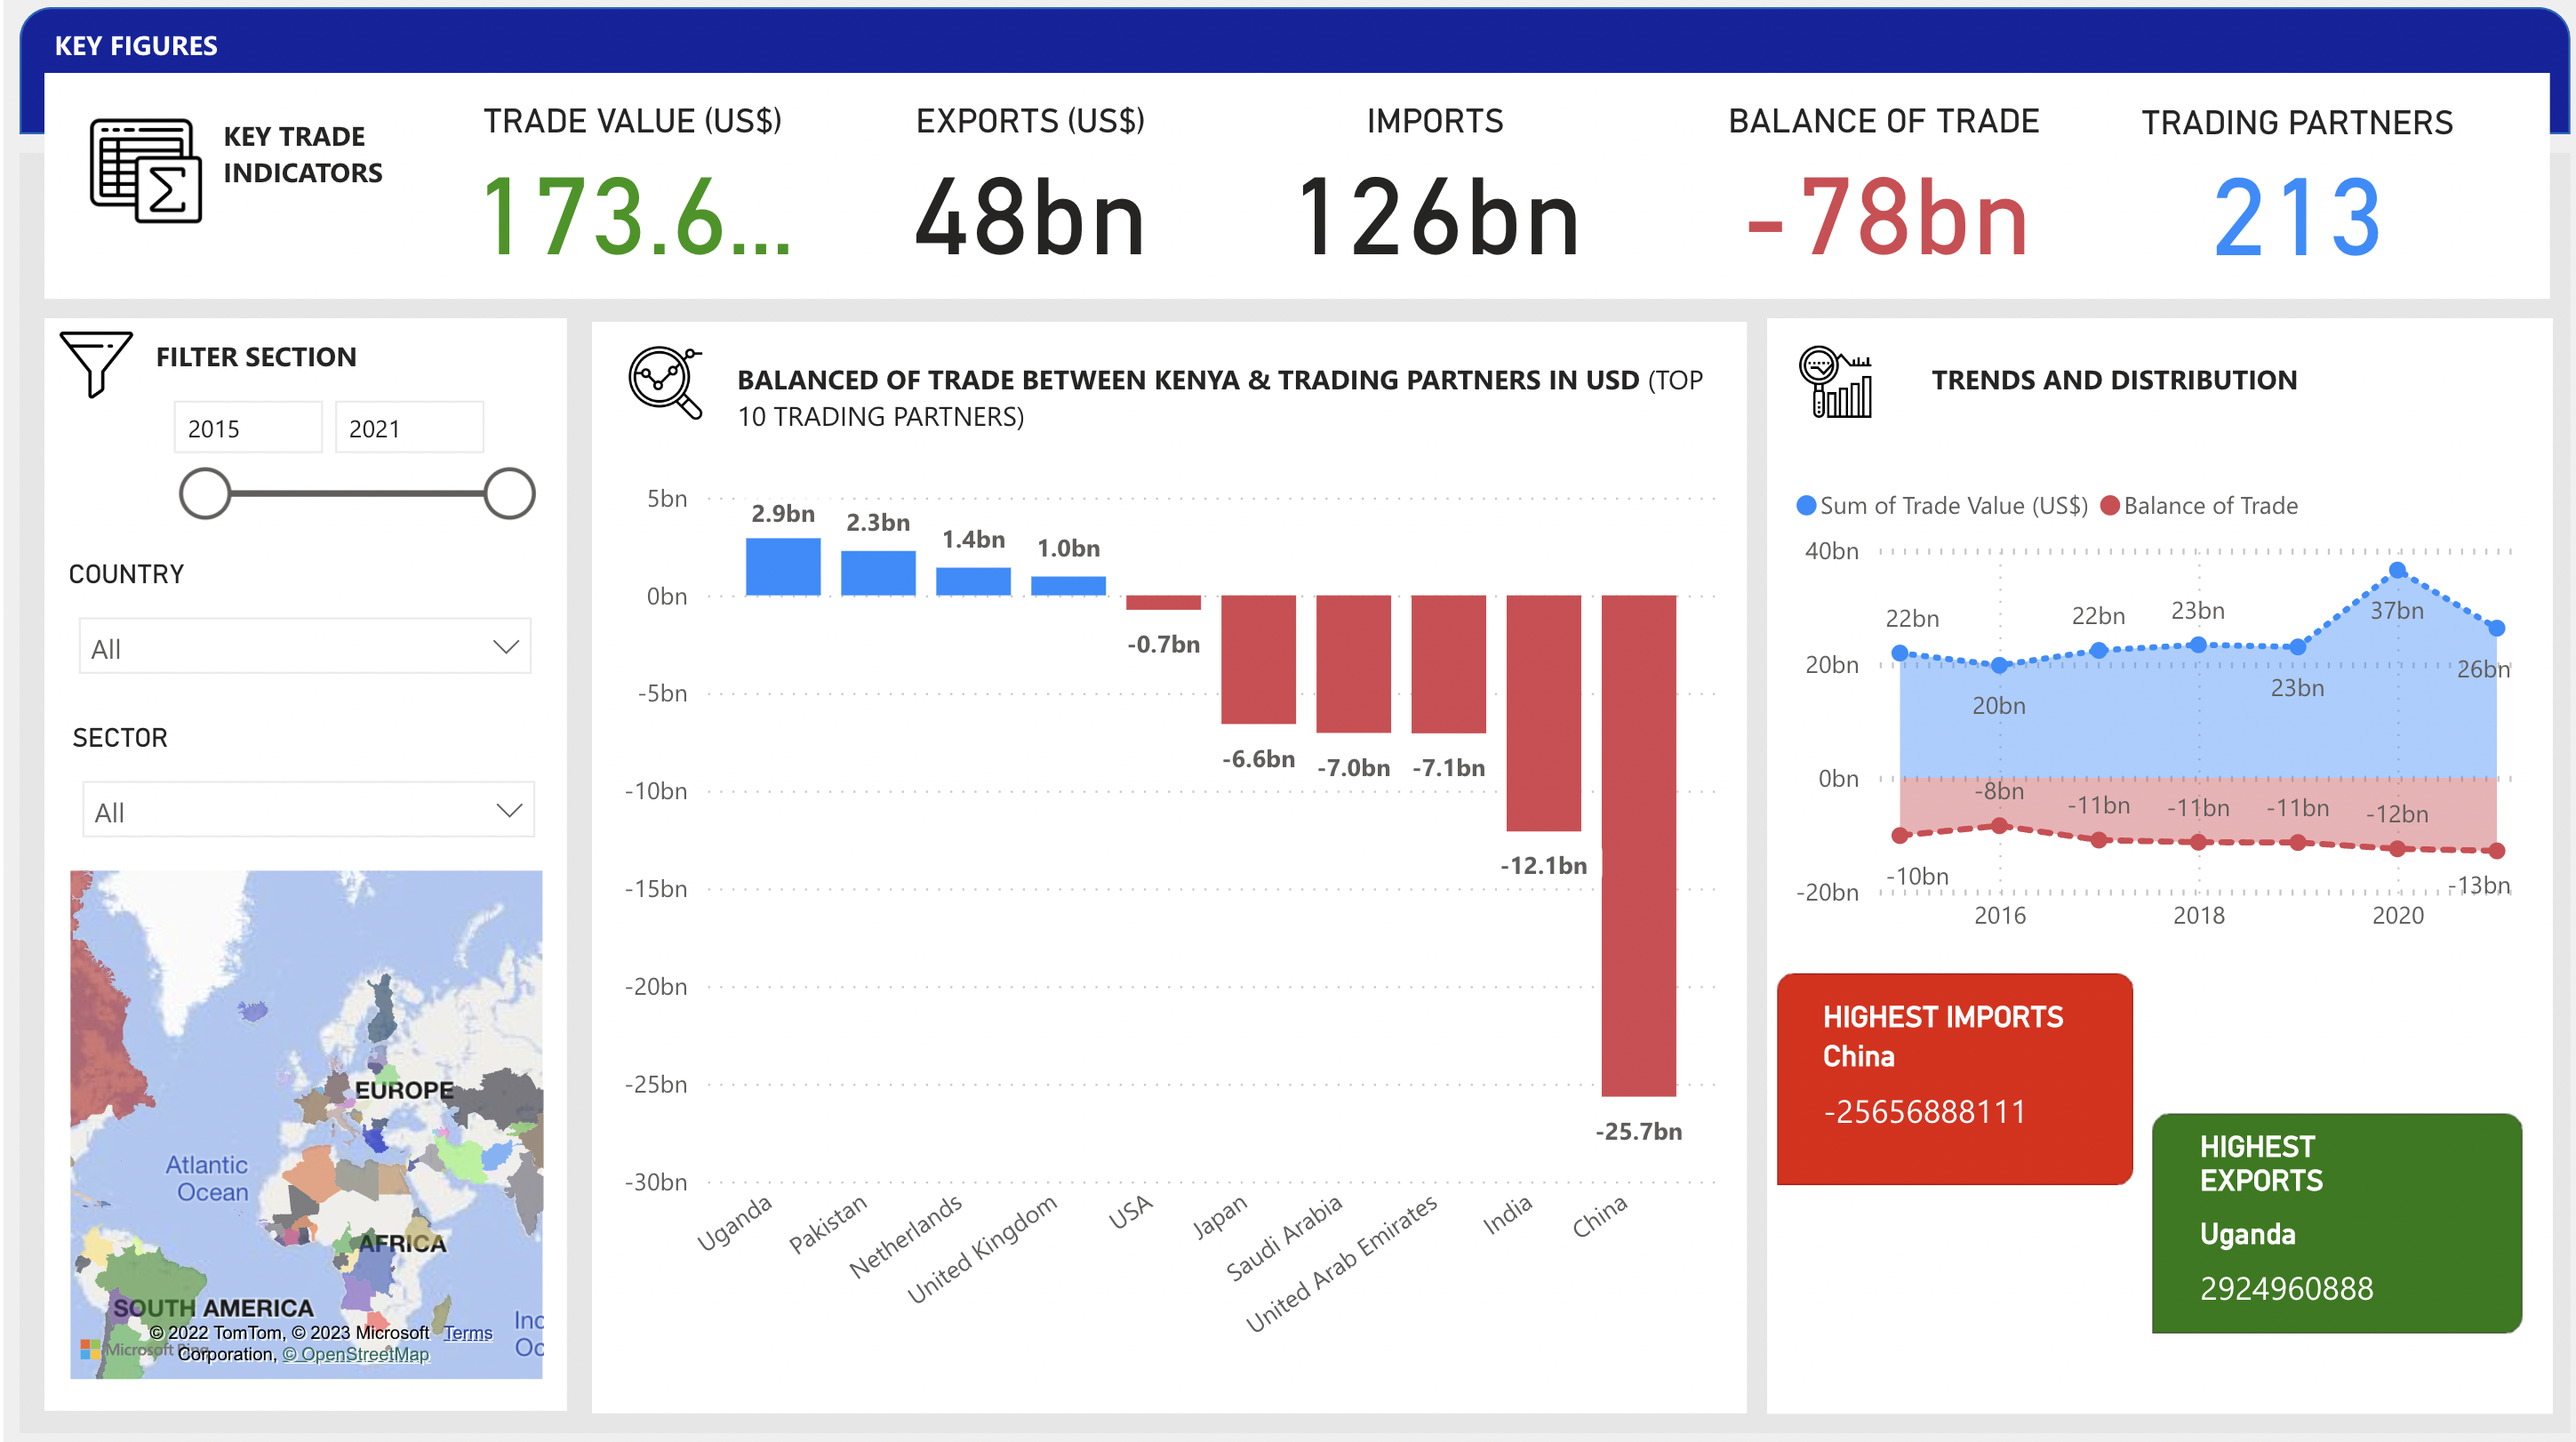Click the Highest Imports China card
The width and height of the screenshot is (2576, 1442).
click(x=1954, y=1078)
